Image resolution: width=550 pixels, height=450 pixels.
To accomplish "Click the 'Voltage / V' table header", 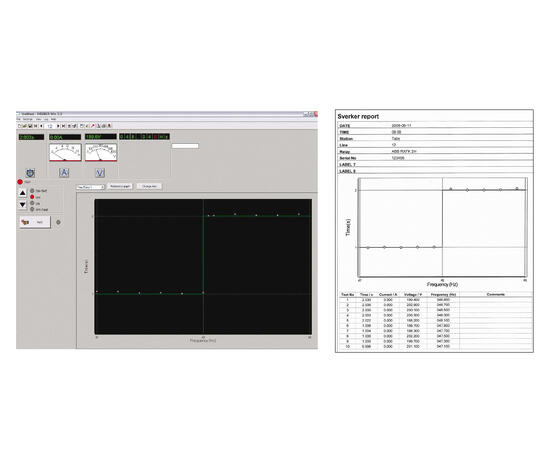I will click(412, 295).
